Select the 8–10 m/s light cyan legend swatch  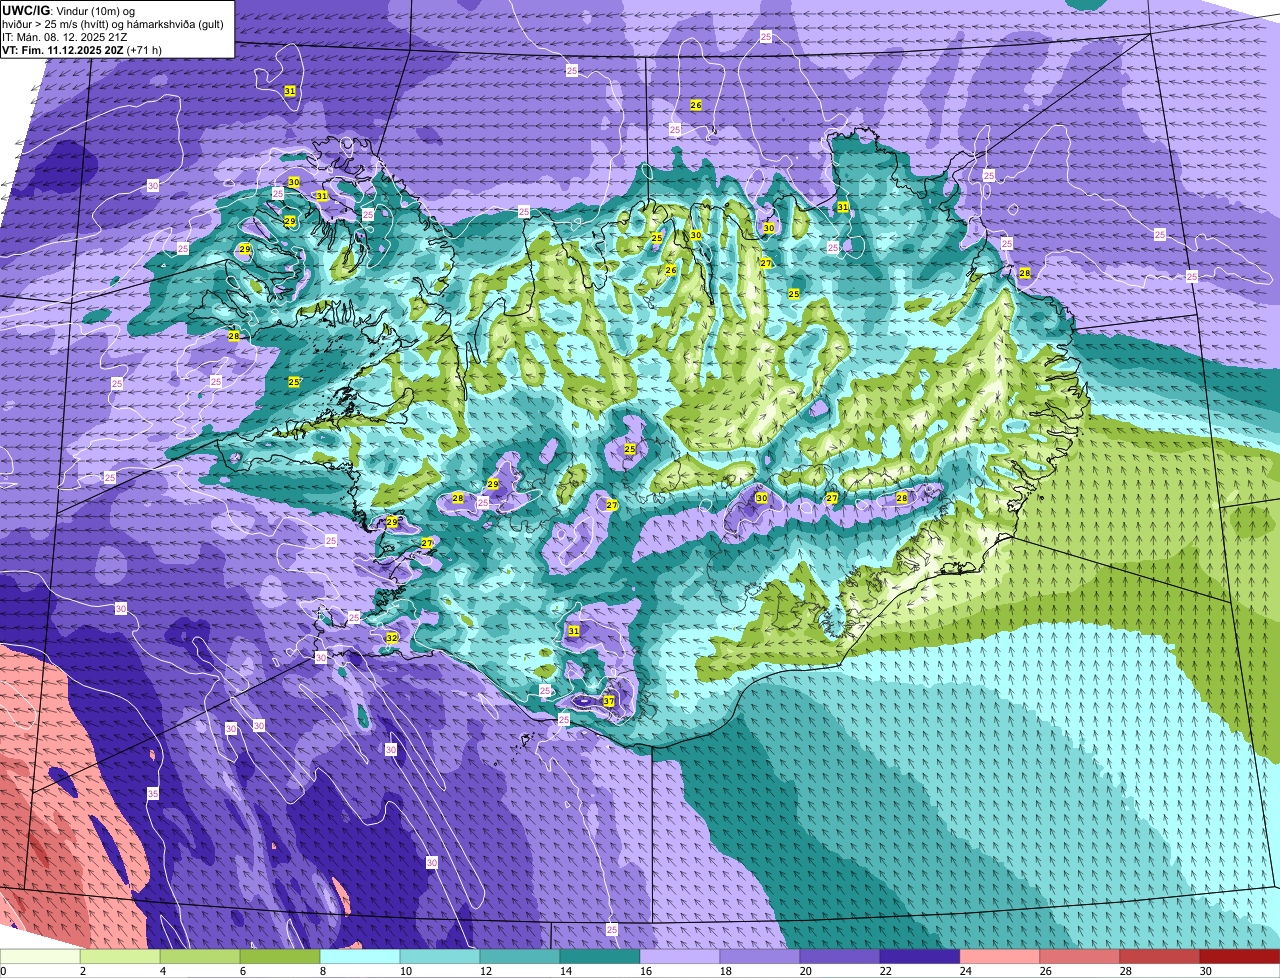360,956
